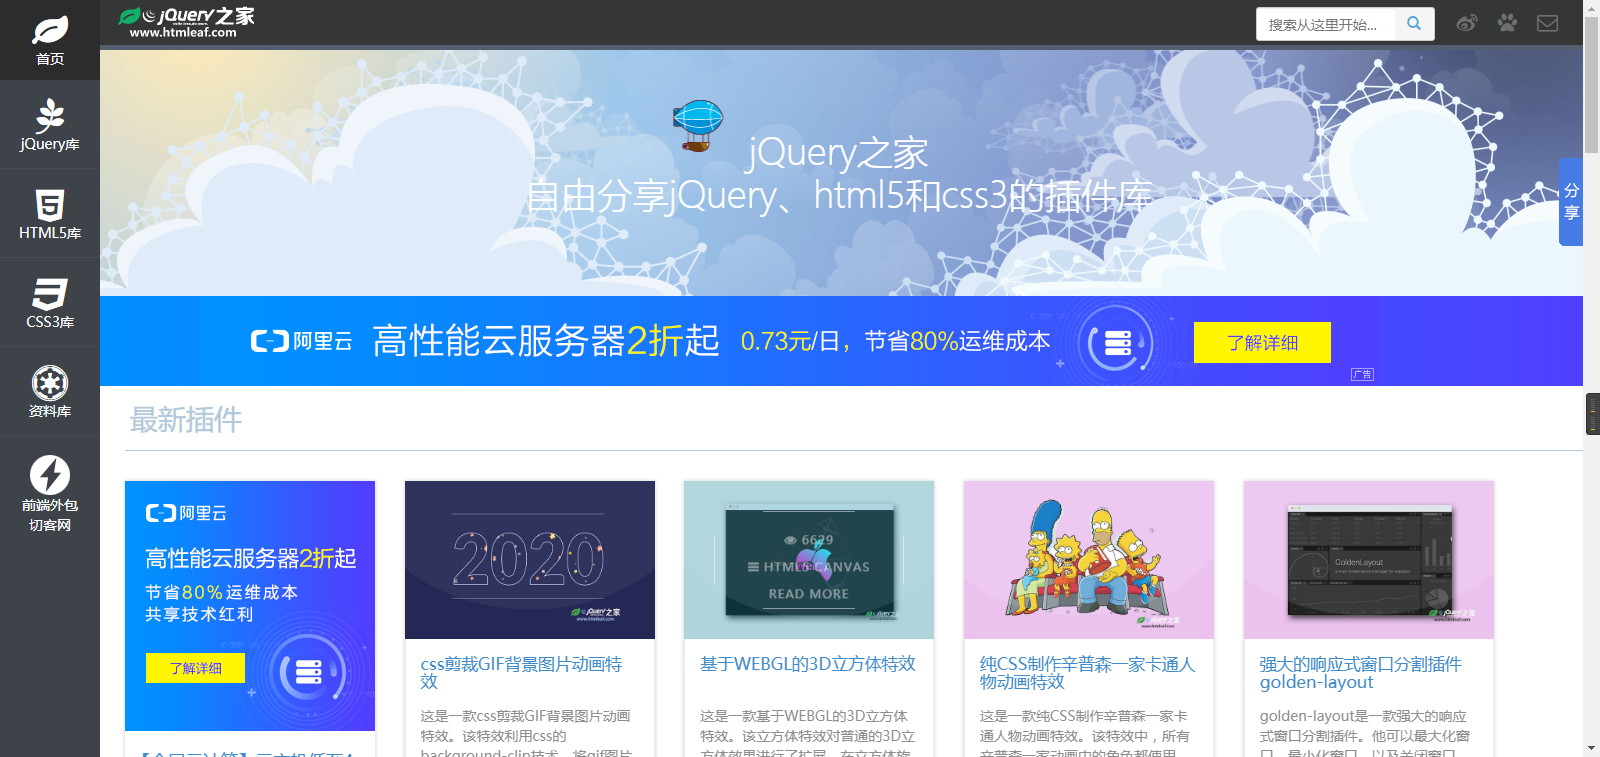Image resolution: width=1600 pixels, height=757 pixels.
Task: Click the jQuery之家 banner title
Action: (838, 153)
